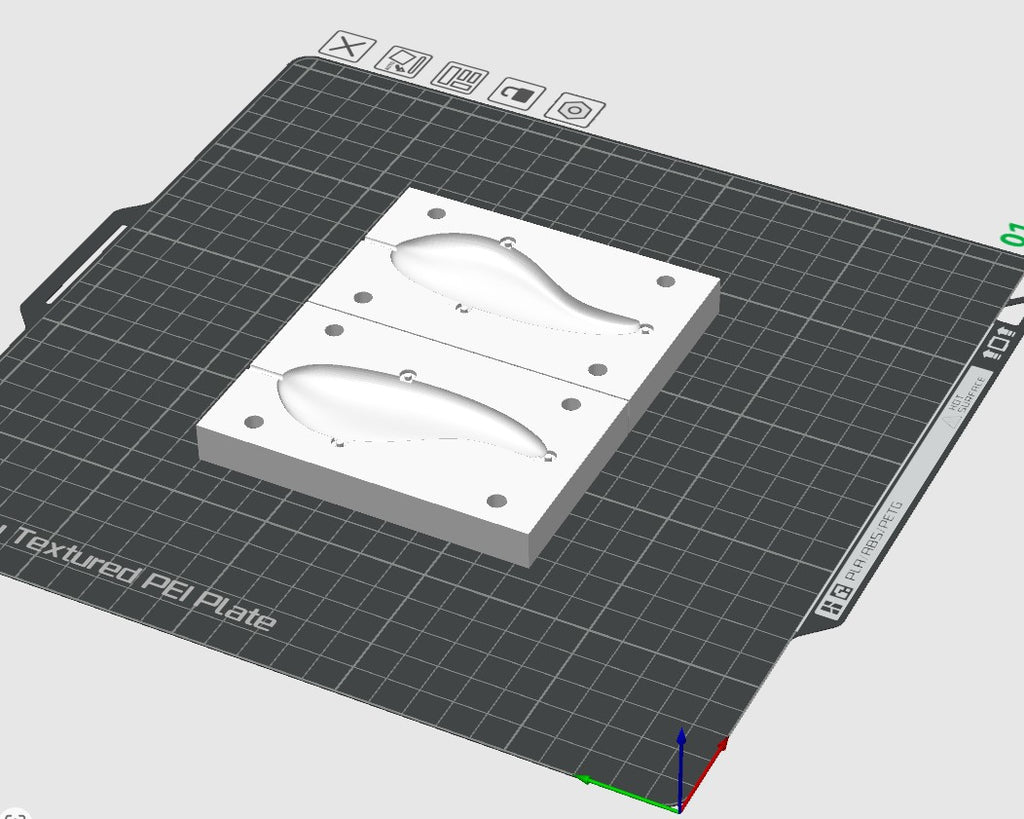
Task: Open plate settings hexagon icon
Action: point(575,109)
